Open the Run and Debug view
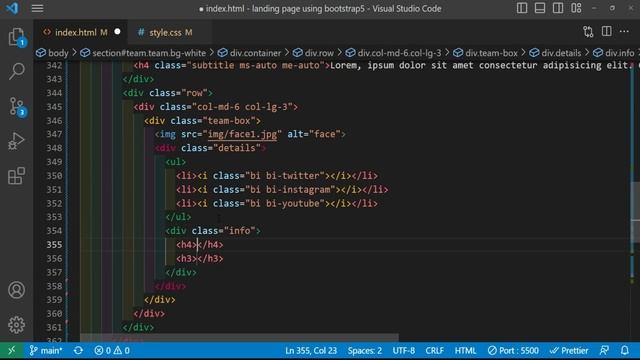 pyautogui.click(x=16, y=141)
